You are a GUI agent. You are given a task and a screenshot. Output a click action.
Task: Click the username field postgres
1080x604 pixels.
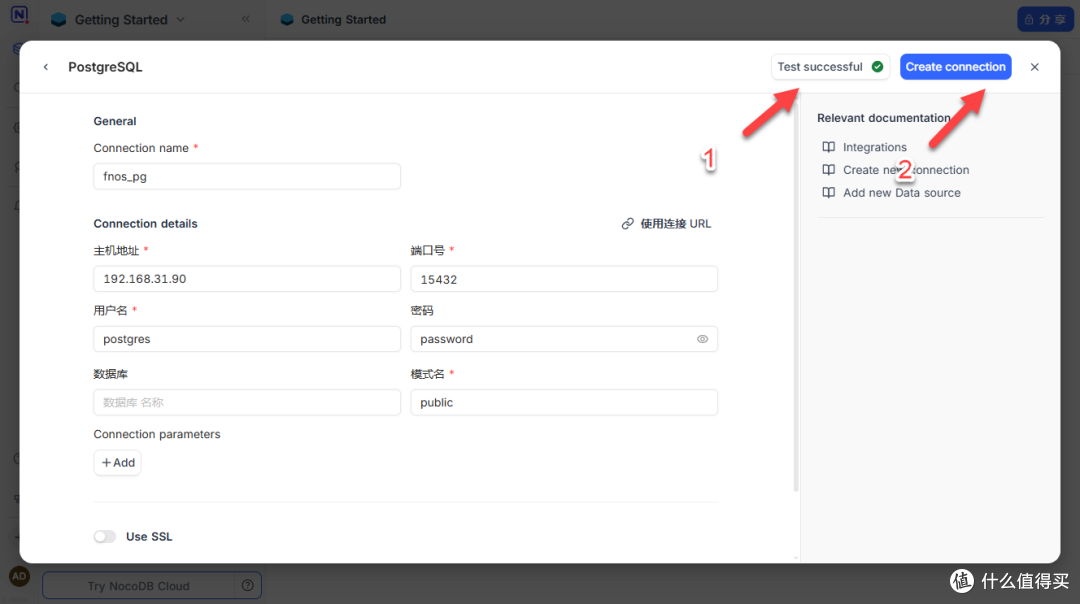pyautogui.click(x=247, y=339)
